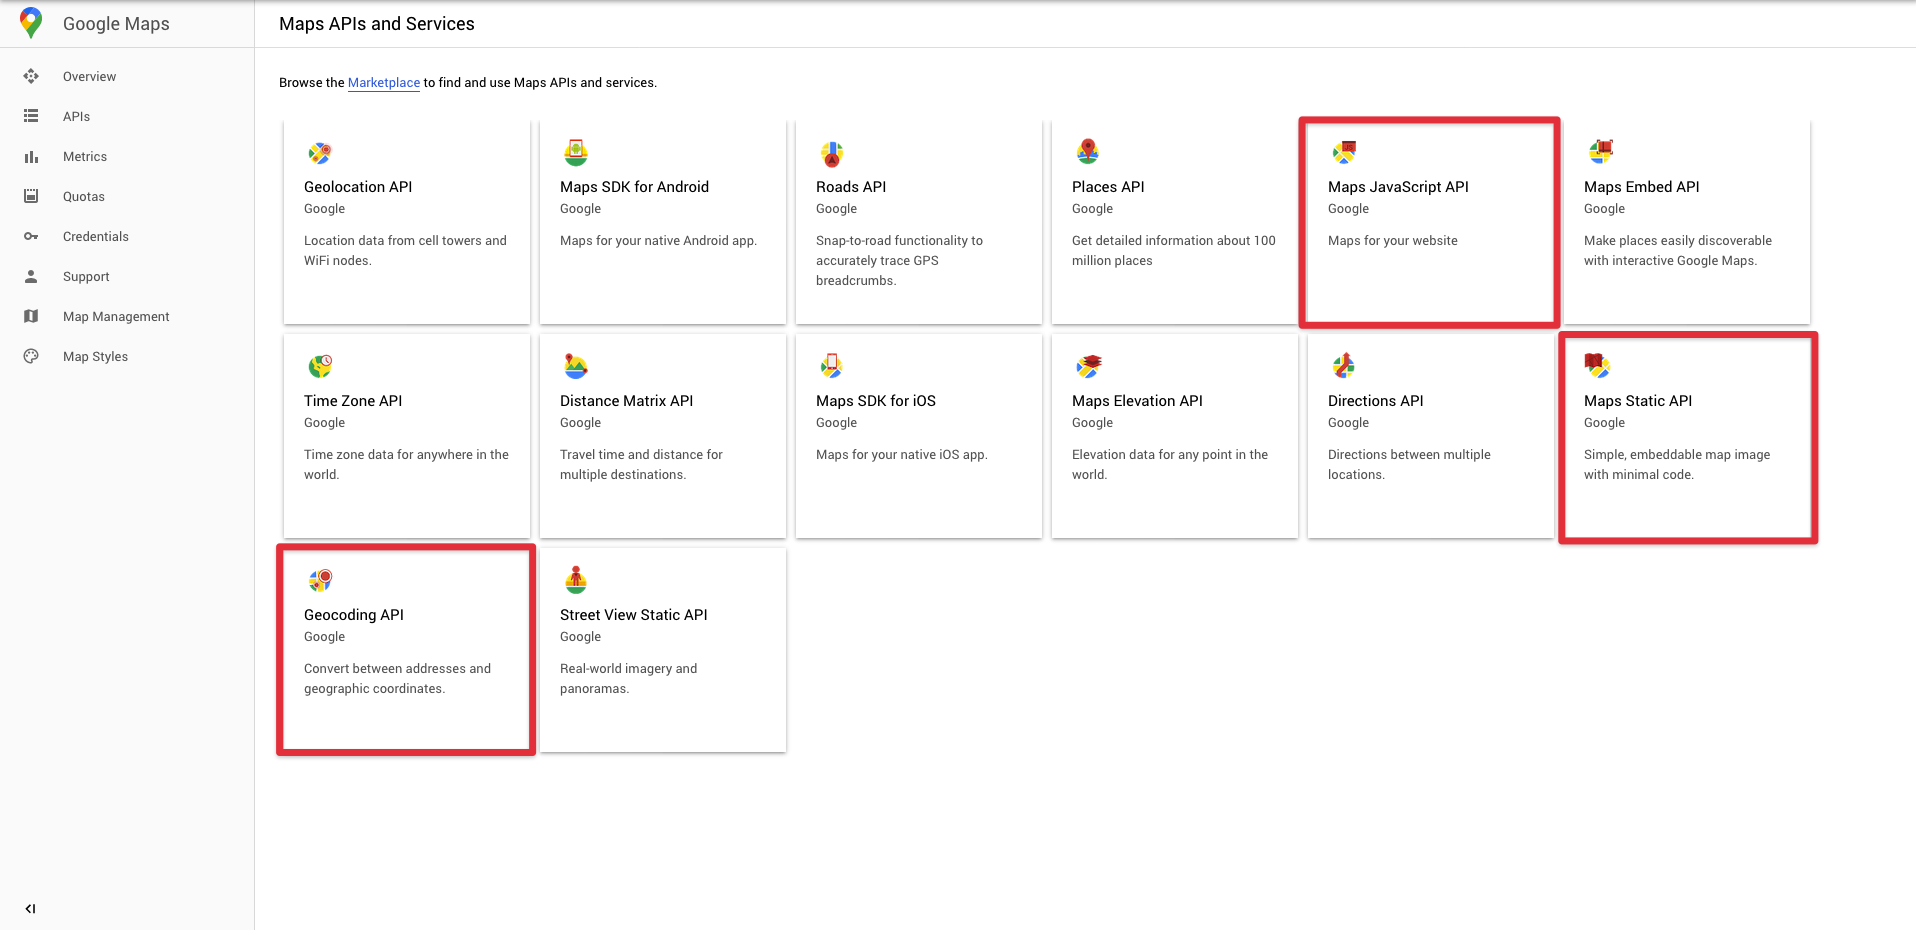Select the Time Zone API clock icon
Viewport: 1916px width, 930px height.
pyautogui.click(x=320, y=367)
